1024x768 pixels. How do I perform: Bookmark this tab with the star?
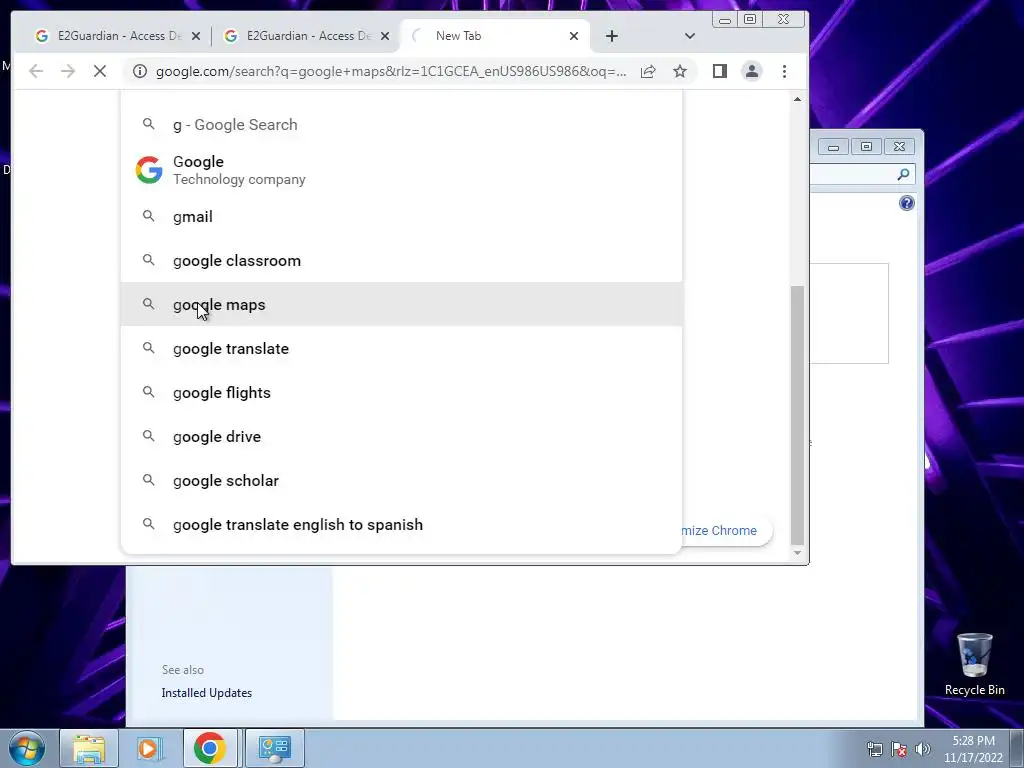pos(680,71)
